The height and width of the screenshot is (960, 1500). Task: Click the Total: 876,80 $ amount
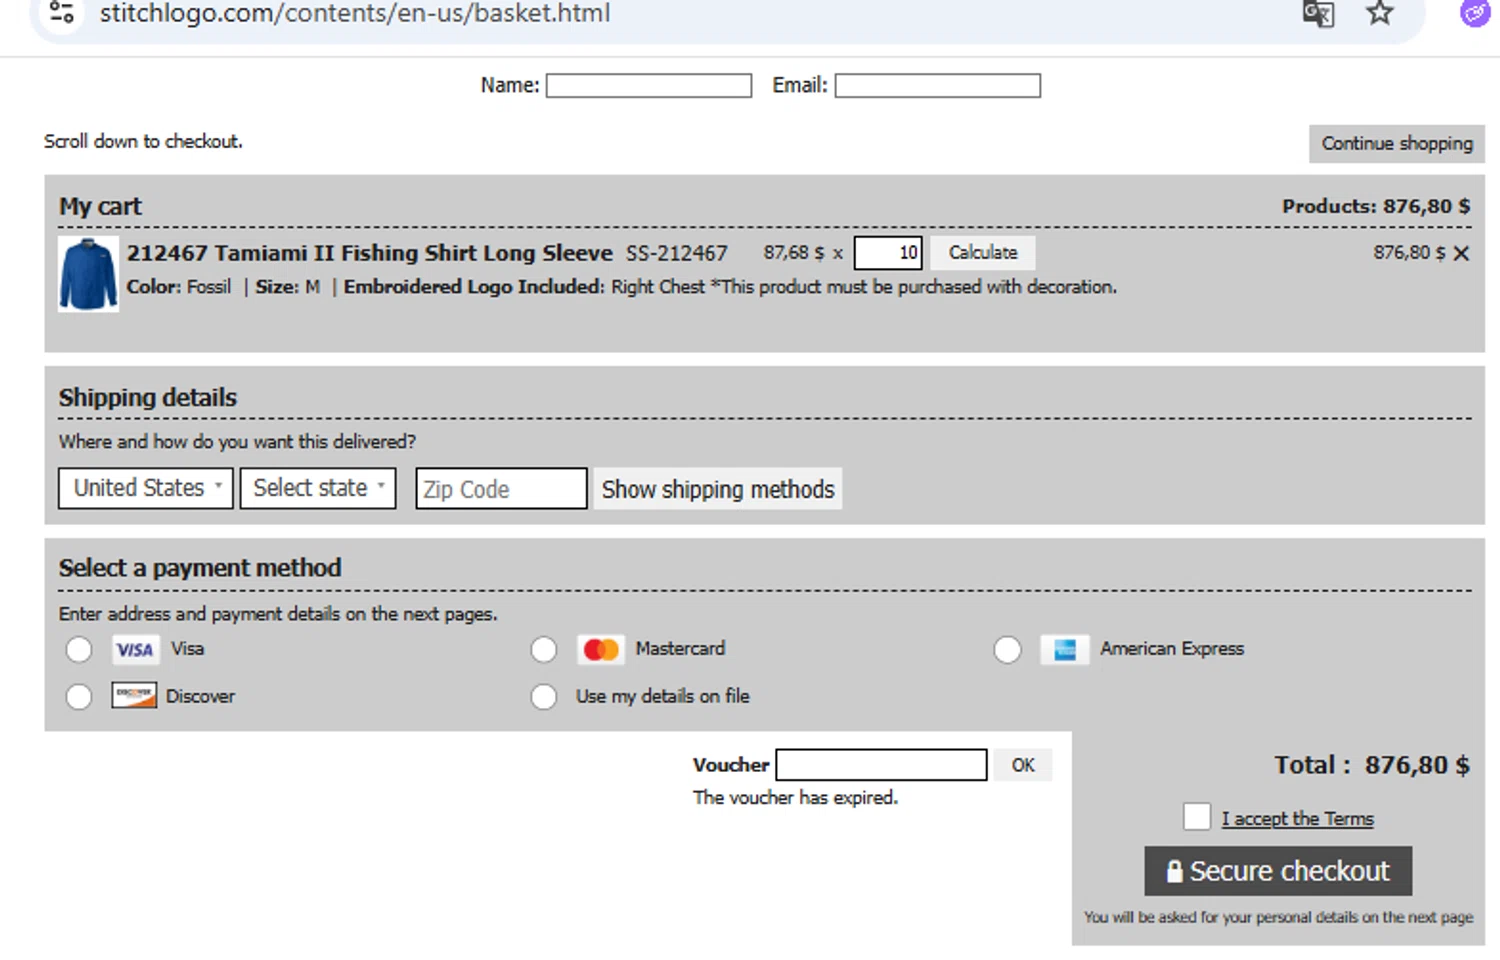(1372, 766)
